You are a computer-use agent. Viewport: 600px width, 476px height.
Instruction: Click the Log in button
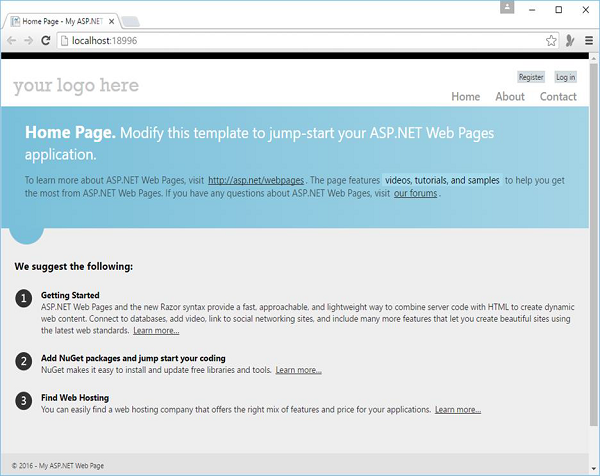click(565, 77)
